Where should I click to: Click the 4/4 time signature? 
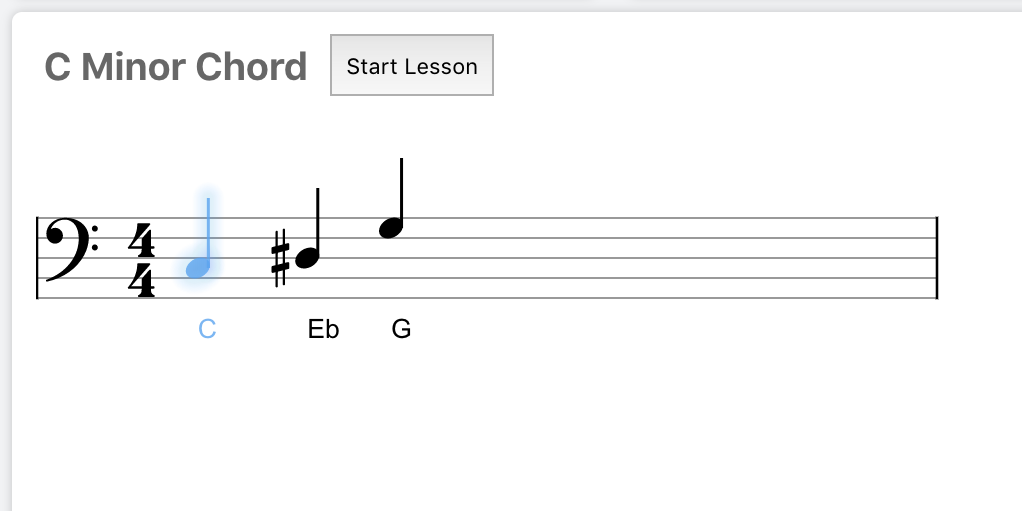[141, 259]
